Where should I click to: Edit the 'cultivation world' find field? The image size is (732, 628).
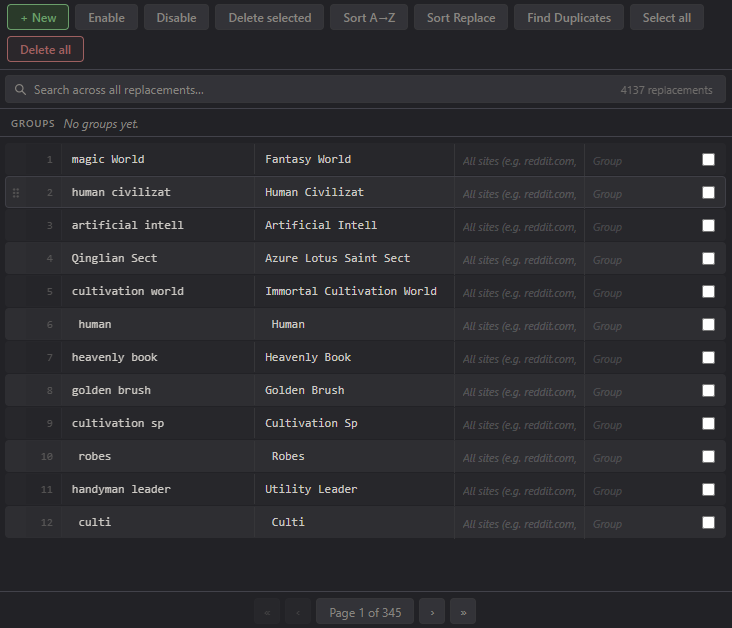tap(158, 291)
